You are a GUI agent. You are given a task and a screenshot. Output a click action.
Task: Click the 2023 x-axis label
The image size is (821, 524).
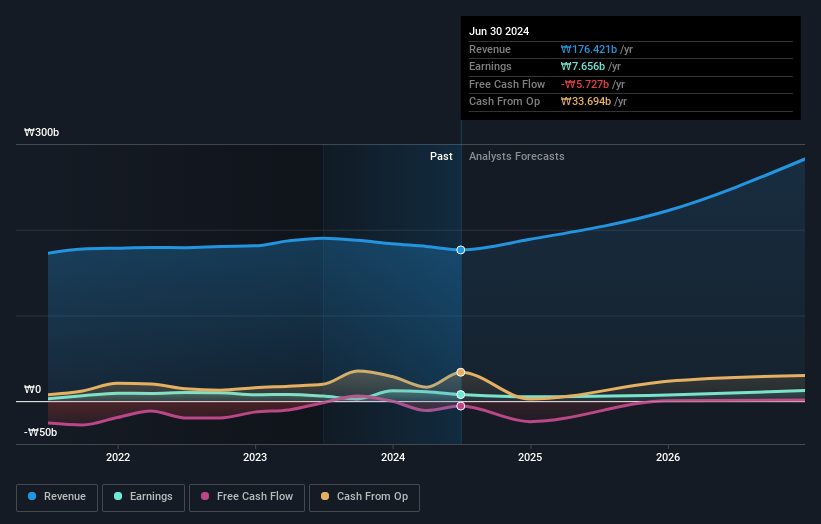(255, 457)
